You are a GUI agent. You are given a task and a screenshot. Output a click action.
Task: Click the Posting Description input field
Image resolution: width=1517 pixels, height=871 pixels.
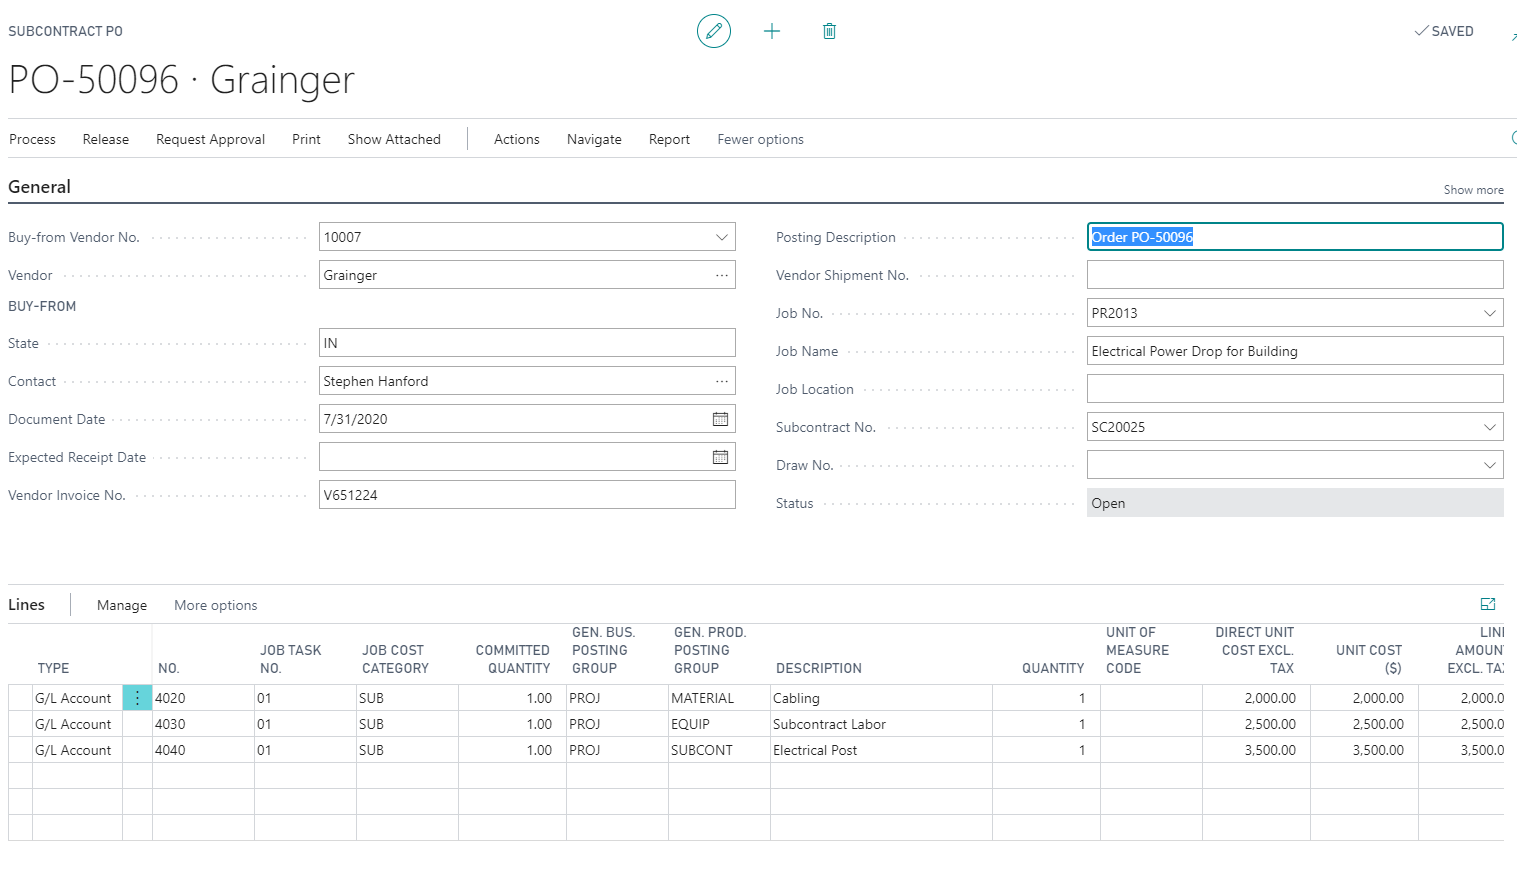tap(1295, 236)
